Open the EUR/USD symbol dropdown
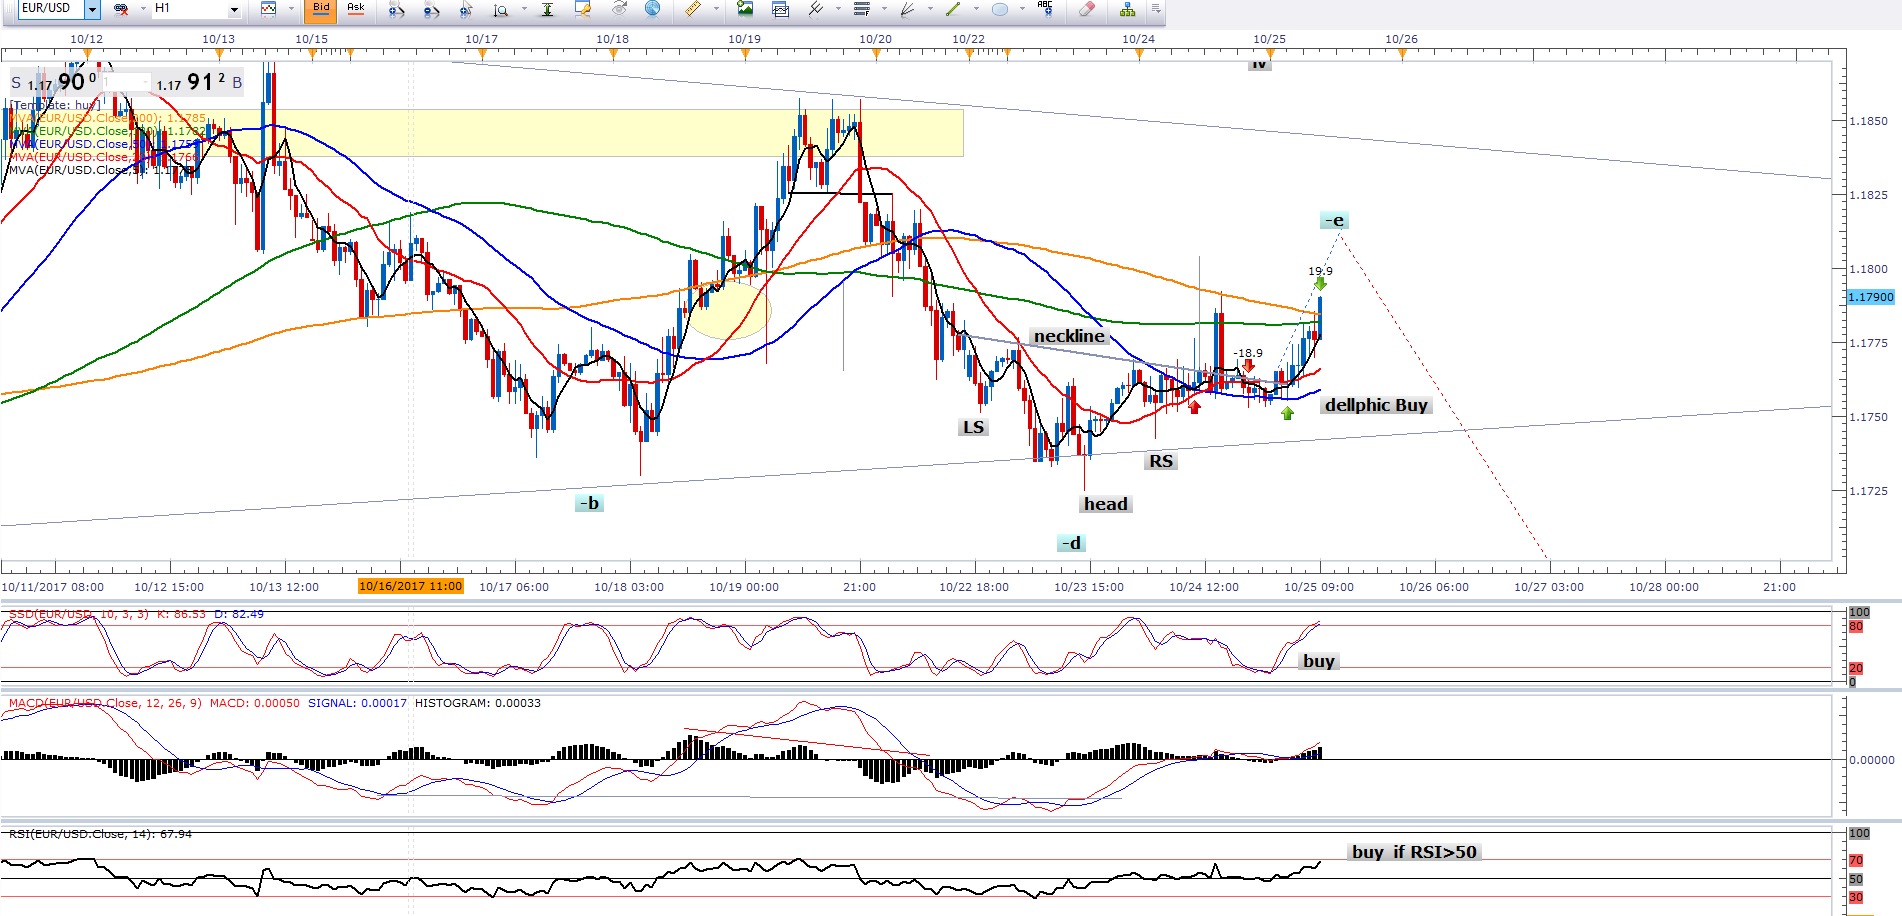The height and width of the screenshot is (916, 1902). (92, 9)
